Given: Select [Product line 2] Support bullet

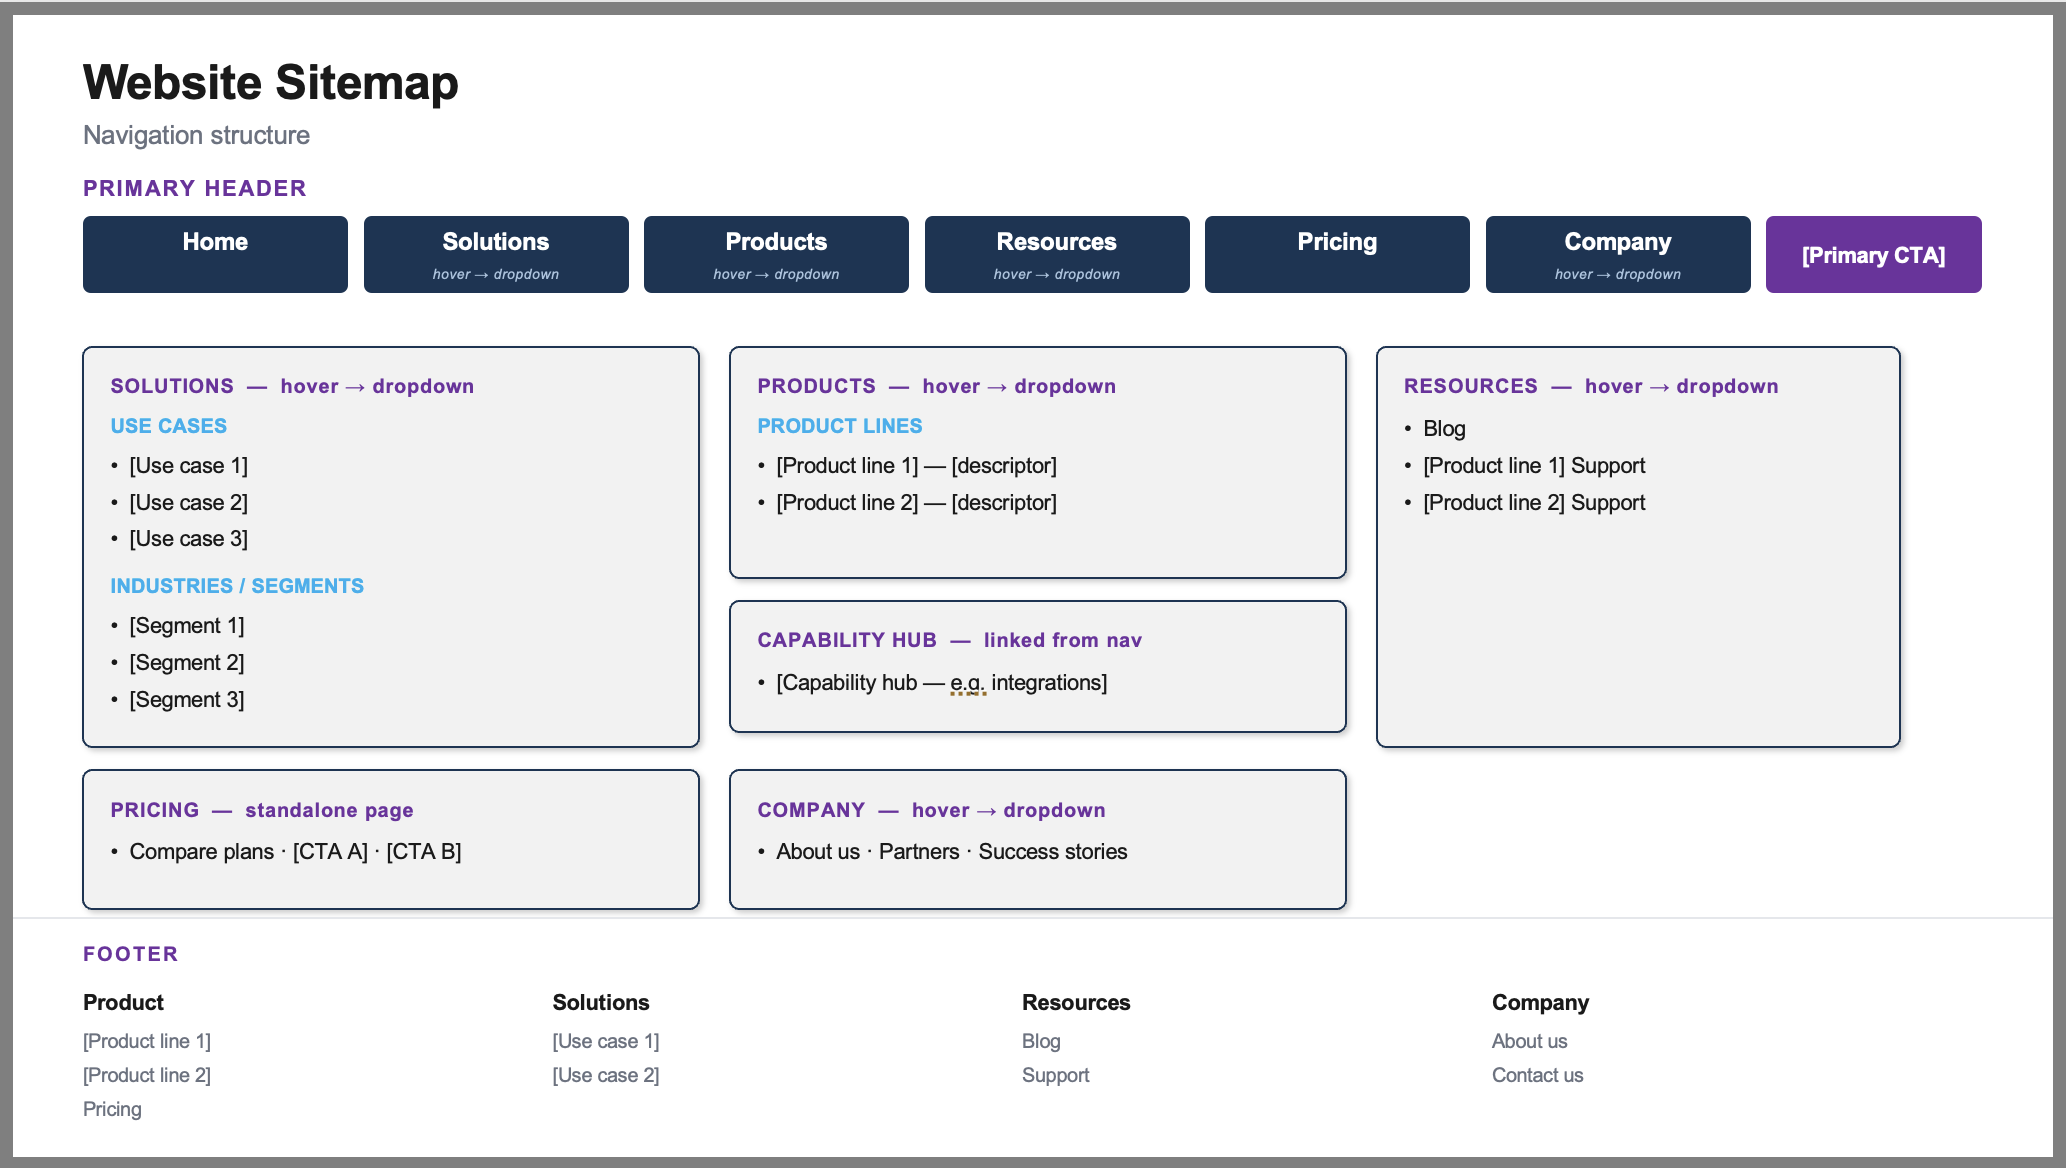Looking at the screenshot, I should (1534, 502).
